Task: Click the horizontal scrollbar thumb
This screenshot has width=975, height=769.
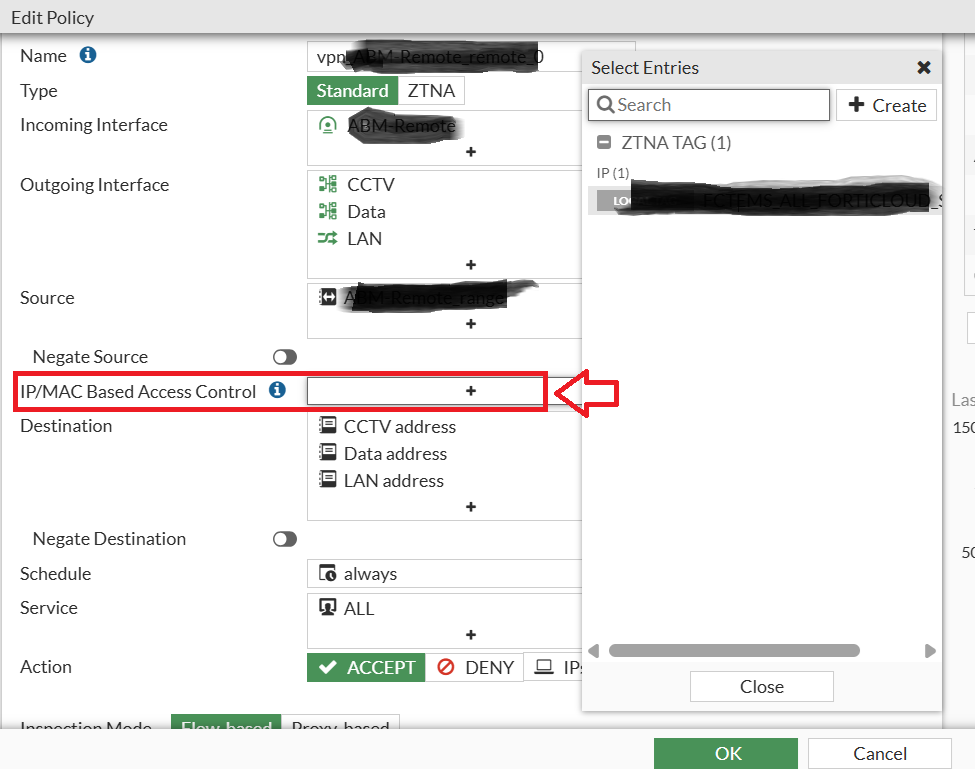Action: [x=734, y=650]
